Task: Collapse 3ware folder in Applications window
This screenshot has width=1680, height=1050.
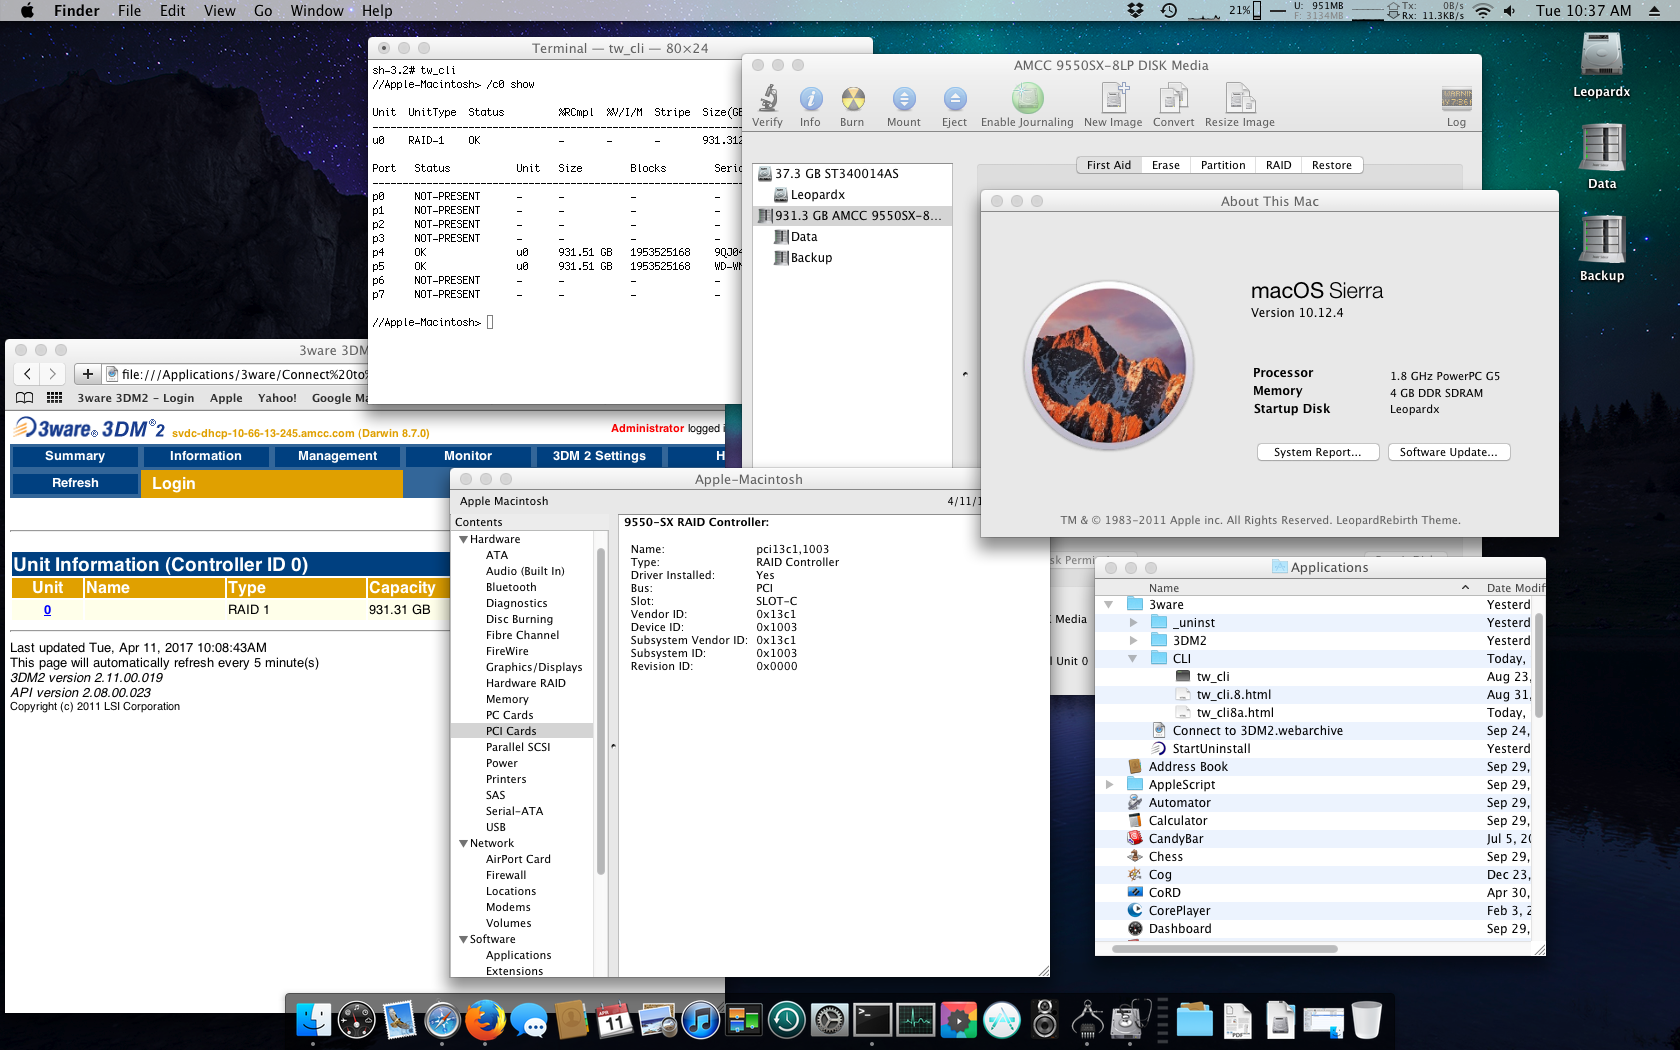Action: click(x=1108, y=604)
